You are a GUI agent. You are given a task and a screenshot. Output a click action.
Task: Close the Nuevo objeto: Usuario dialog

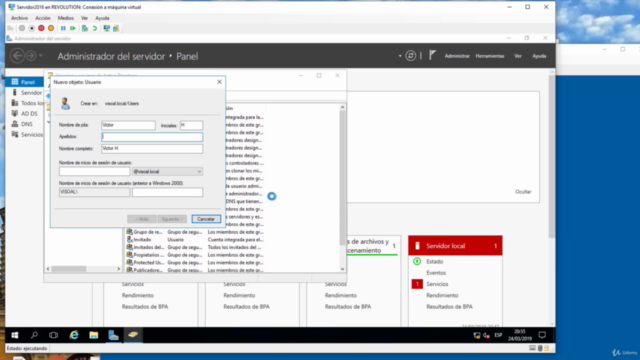pos(219,82)
